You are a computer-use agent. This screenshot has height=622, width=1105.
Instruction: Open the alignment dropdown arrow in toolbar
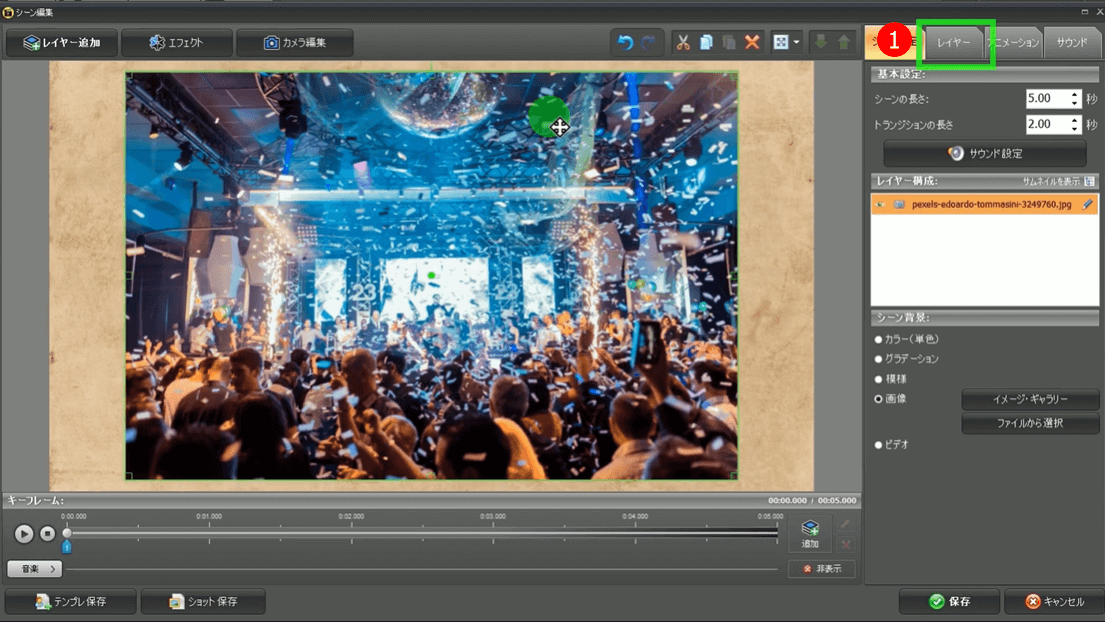797,43
